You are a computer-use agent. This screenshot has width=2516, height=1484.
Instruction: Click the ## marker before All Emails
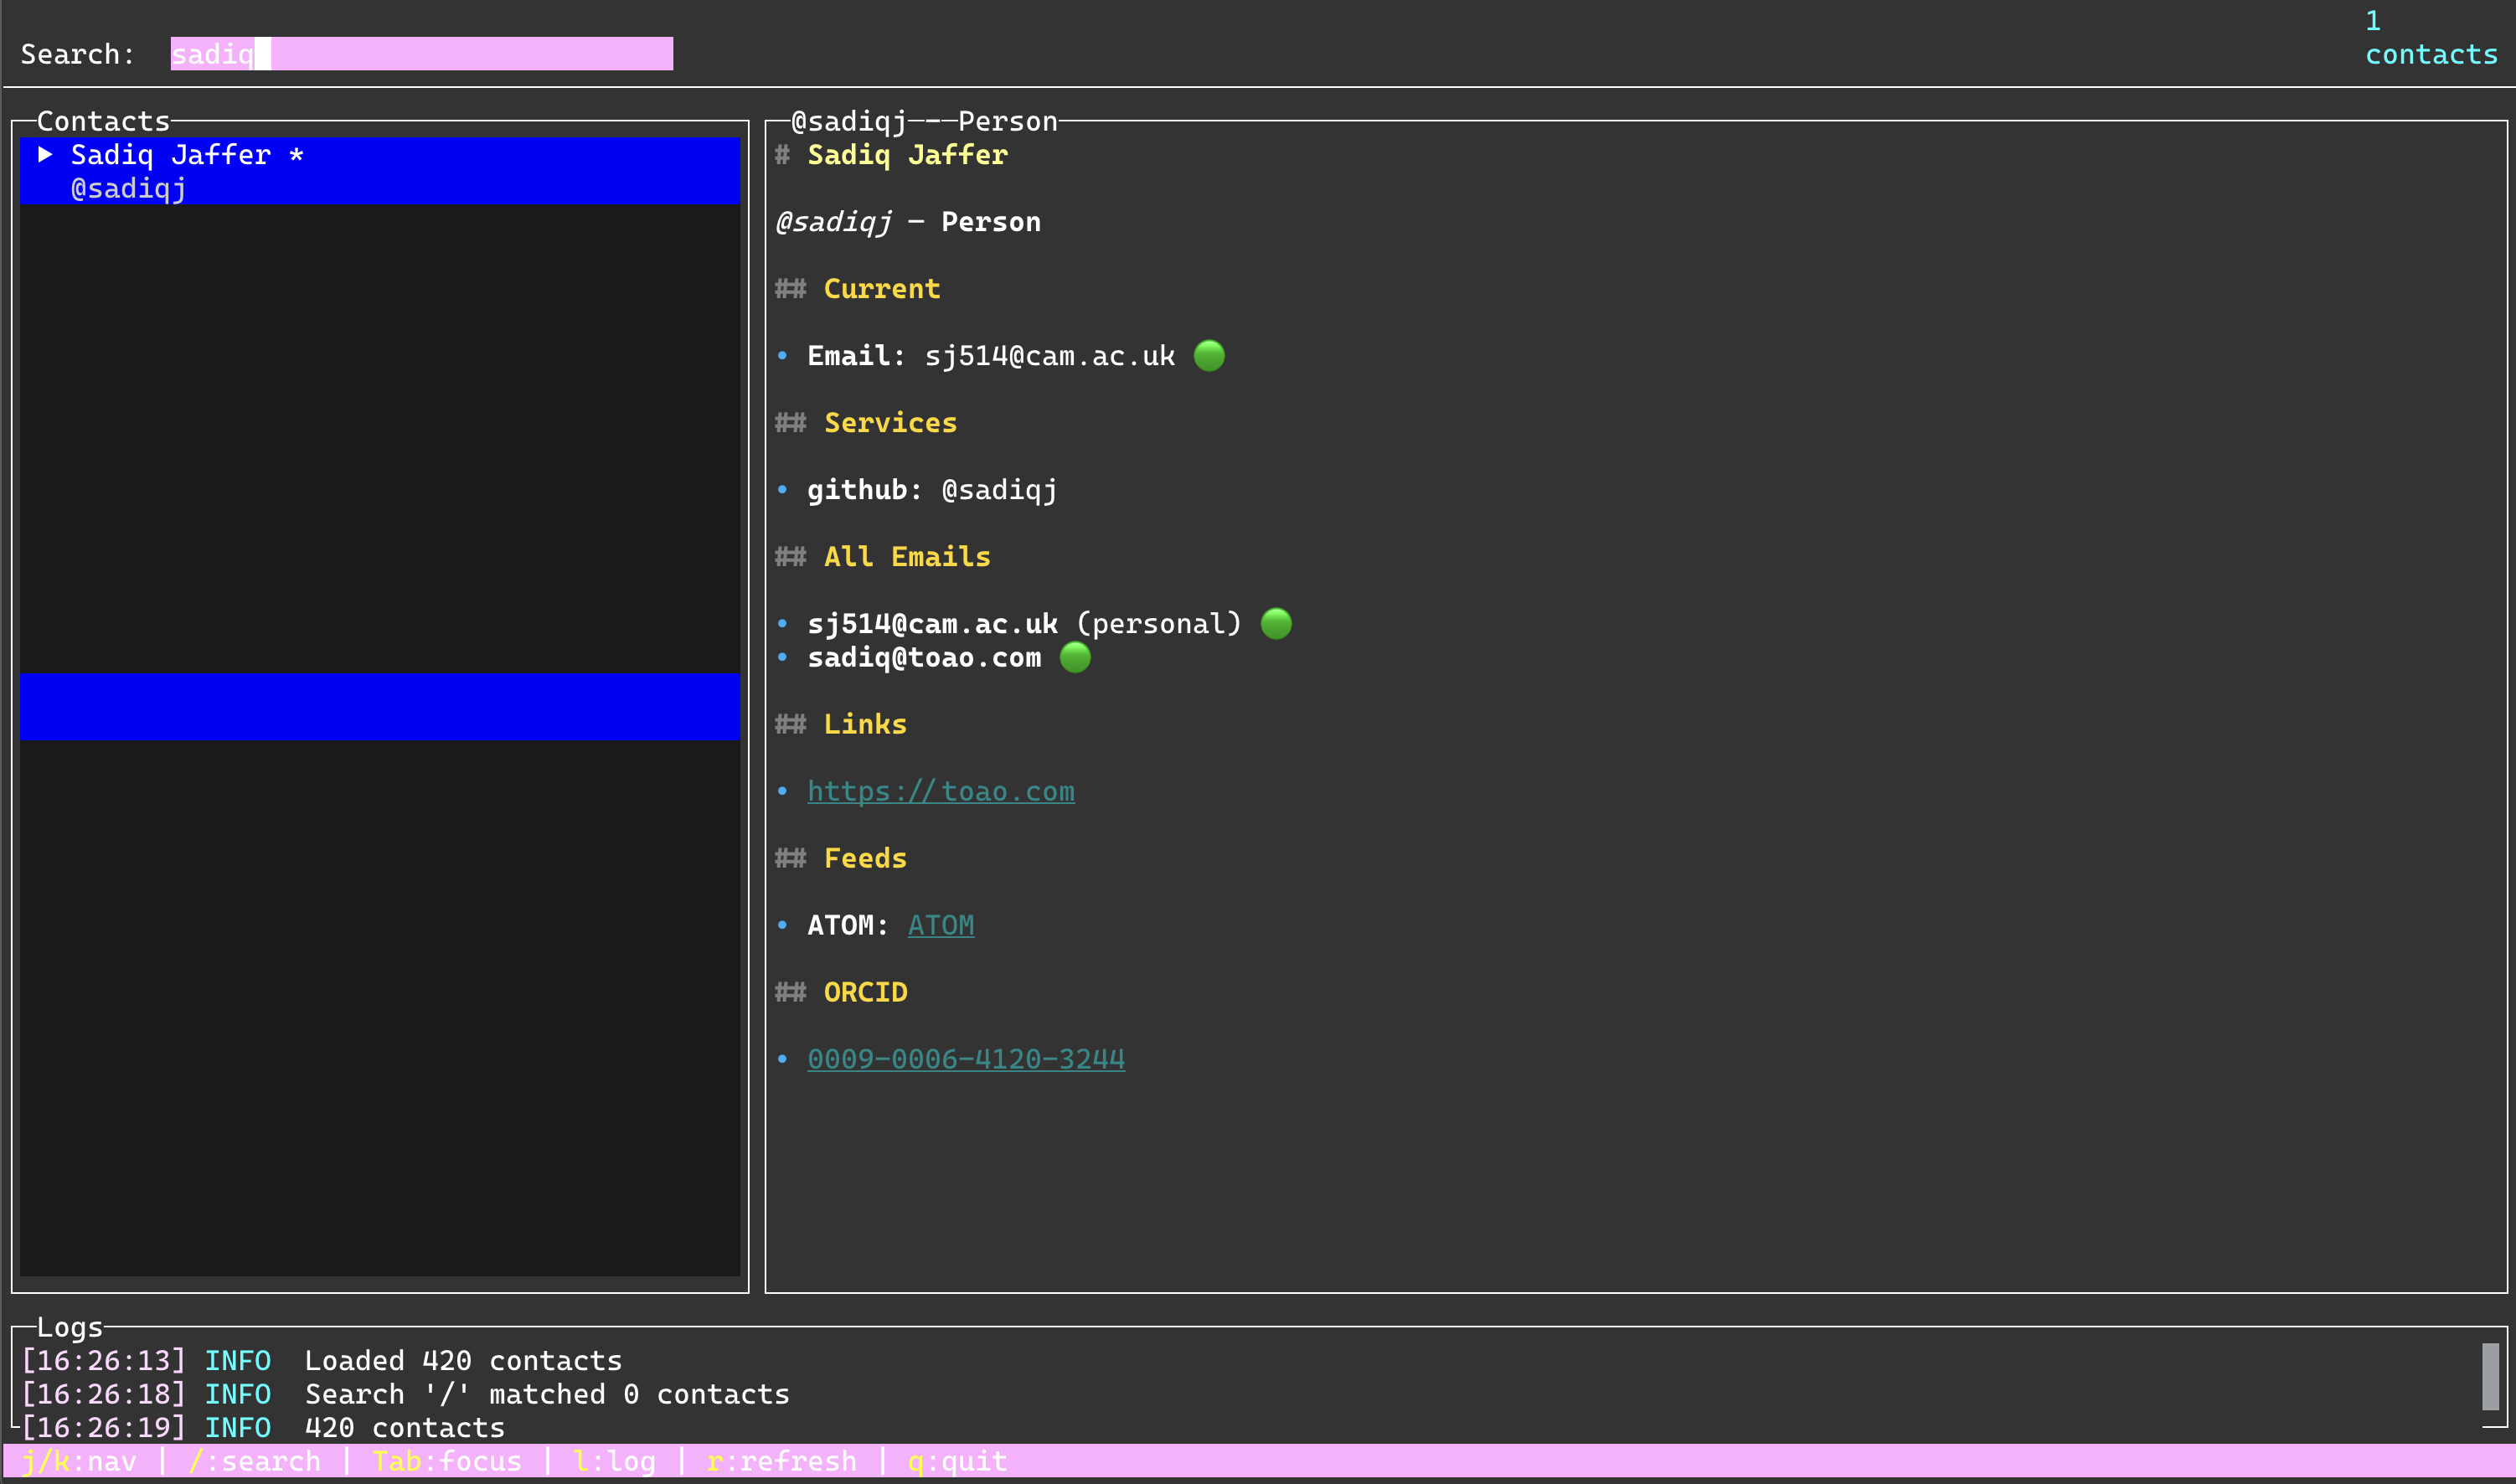click(791, 556)
